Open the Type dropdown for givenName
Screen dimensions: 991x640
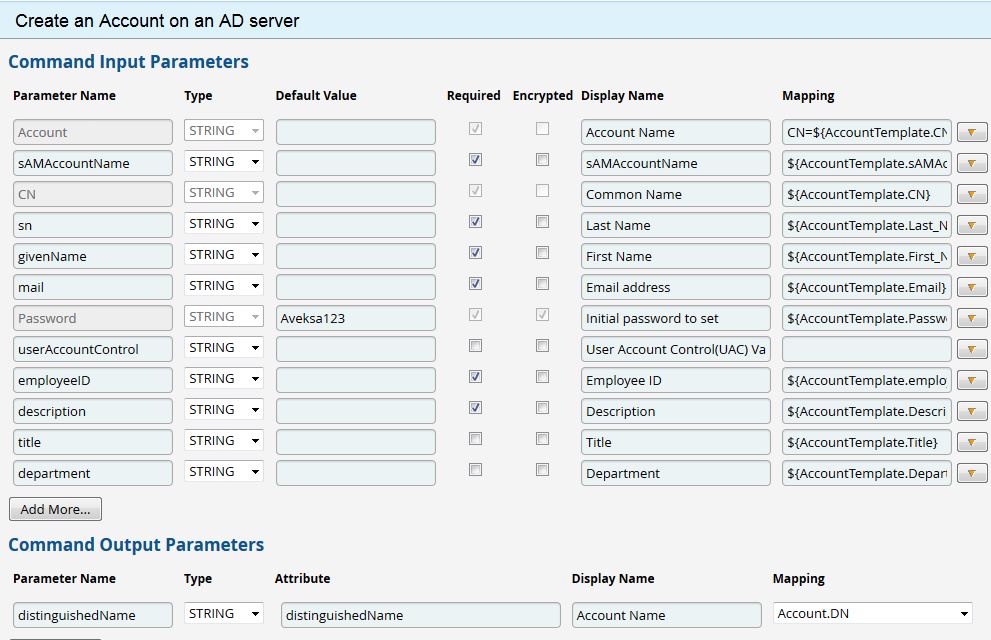[x=222, y=255]
